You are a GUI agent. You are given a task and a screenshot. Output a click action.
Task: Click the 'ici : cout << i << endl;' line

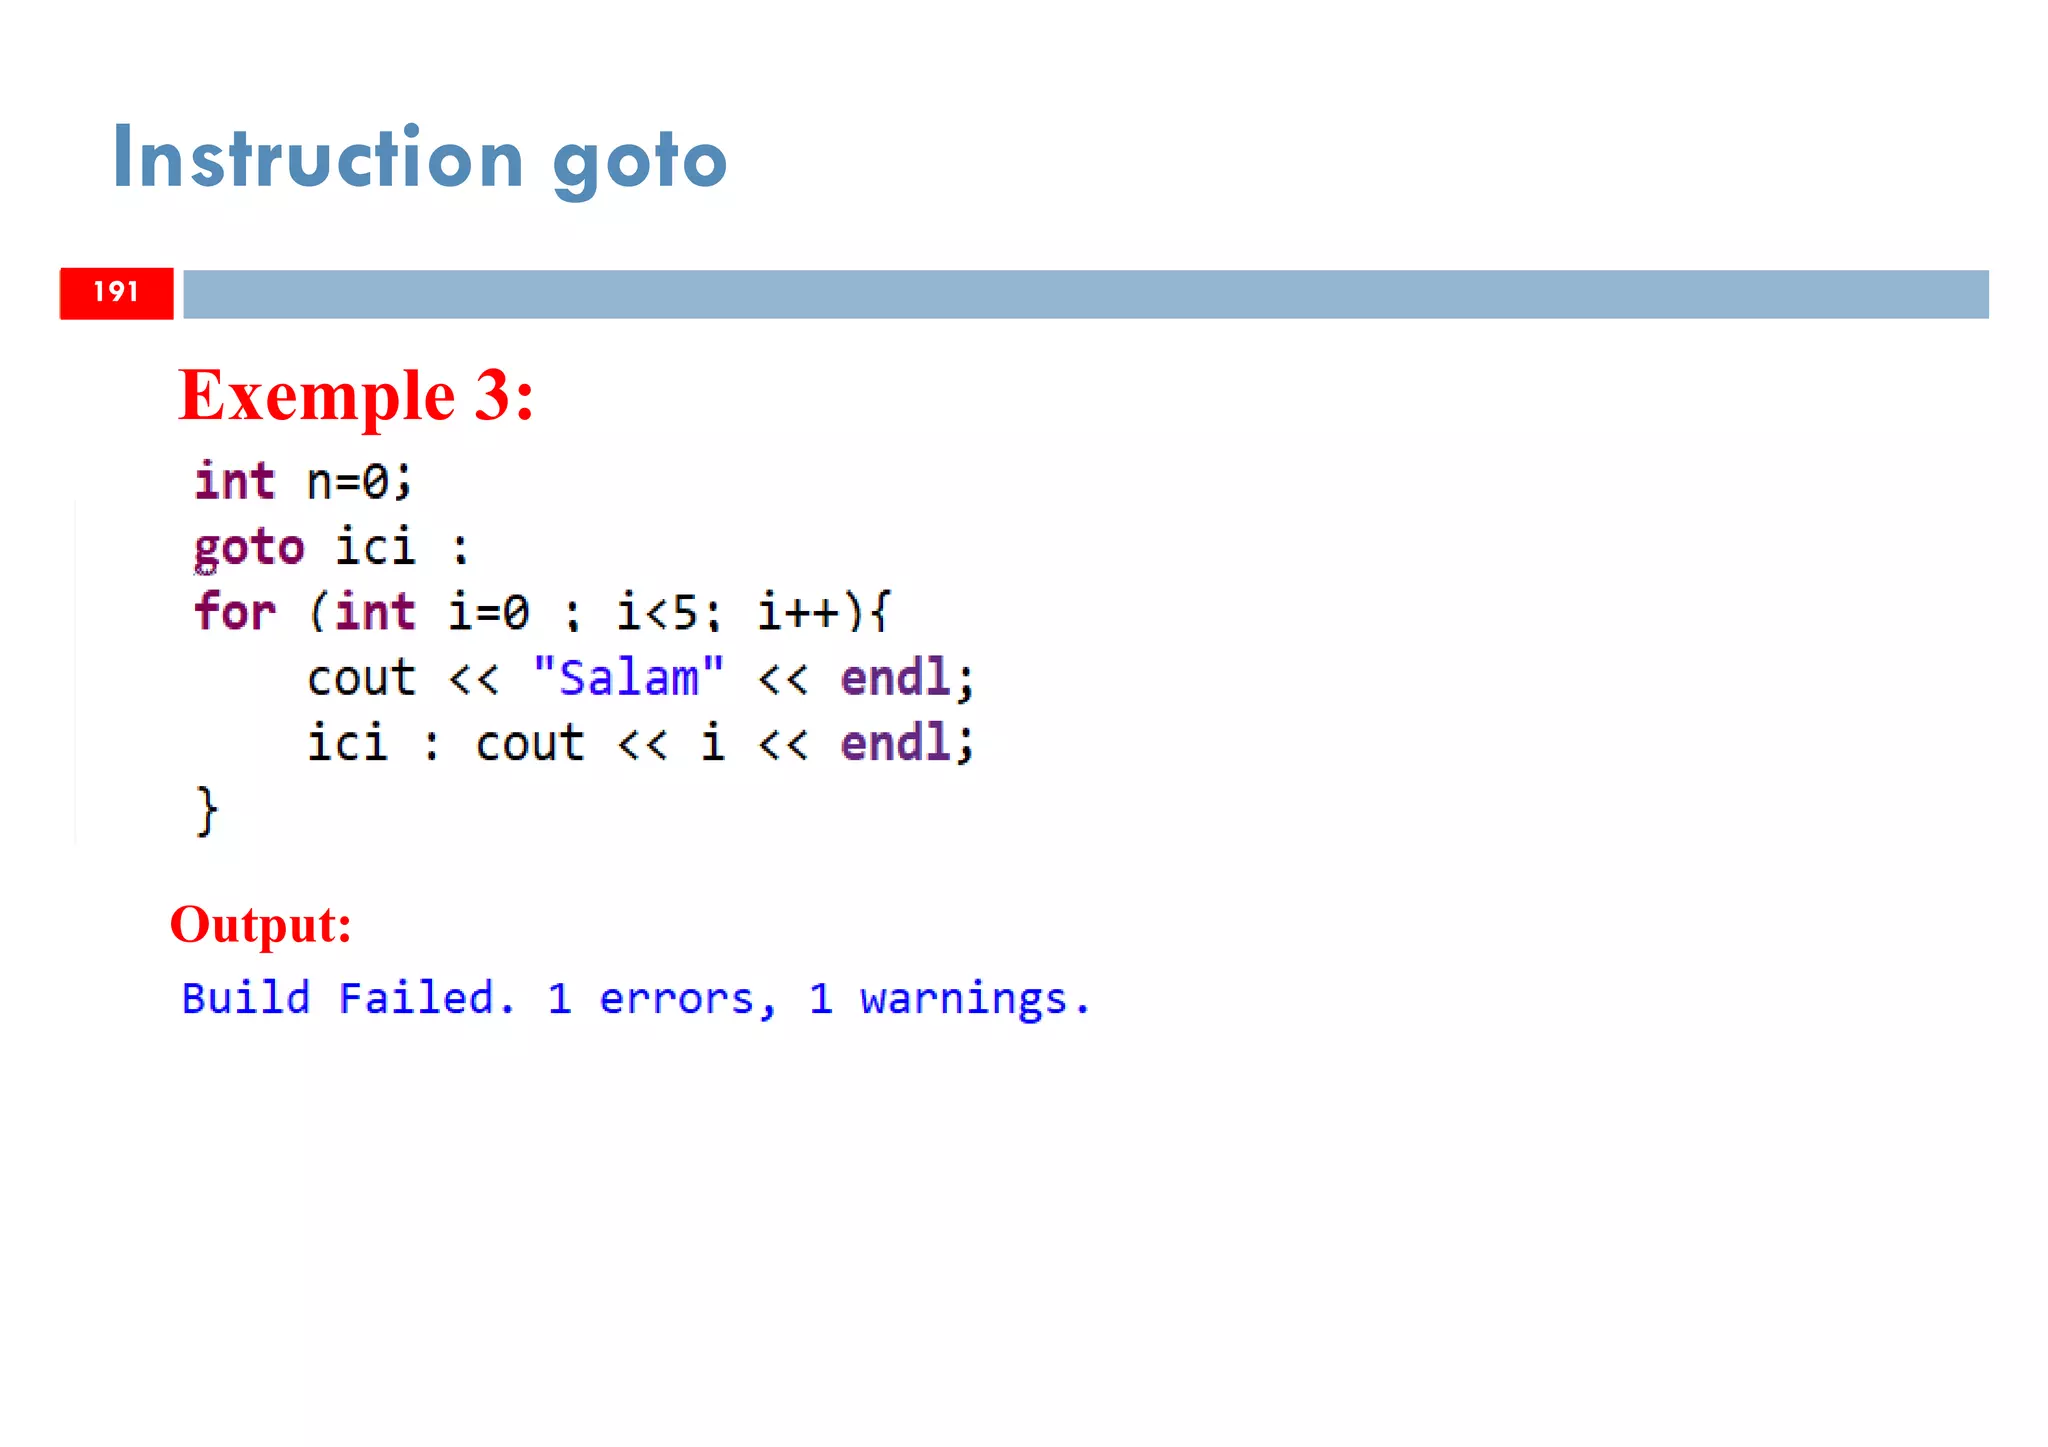pyautogui.click(x=640, y=743)
